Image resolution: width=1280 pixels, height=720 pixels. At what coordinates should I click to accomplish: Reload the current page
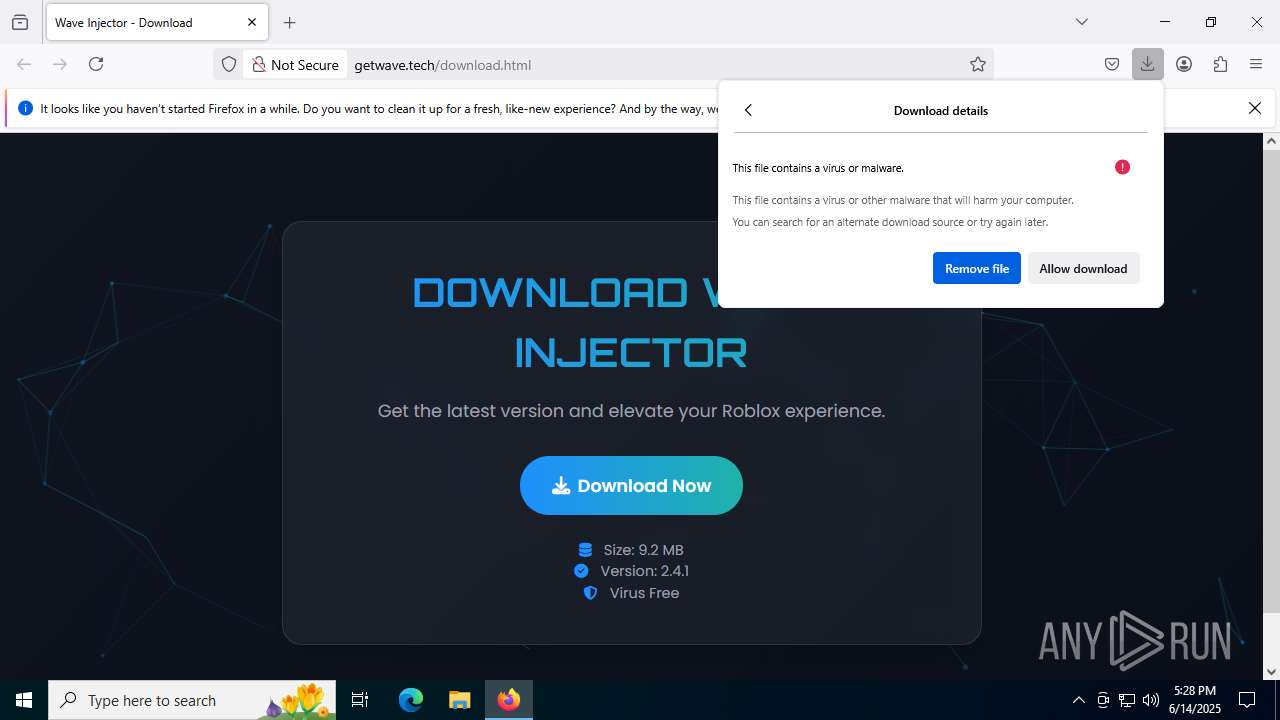96,64
